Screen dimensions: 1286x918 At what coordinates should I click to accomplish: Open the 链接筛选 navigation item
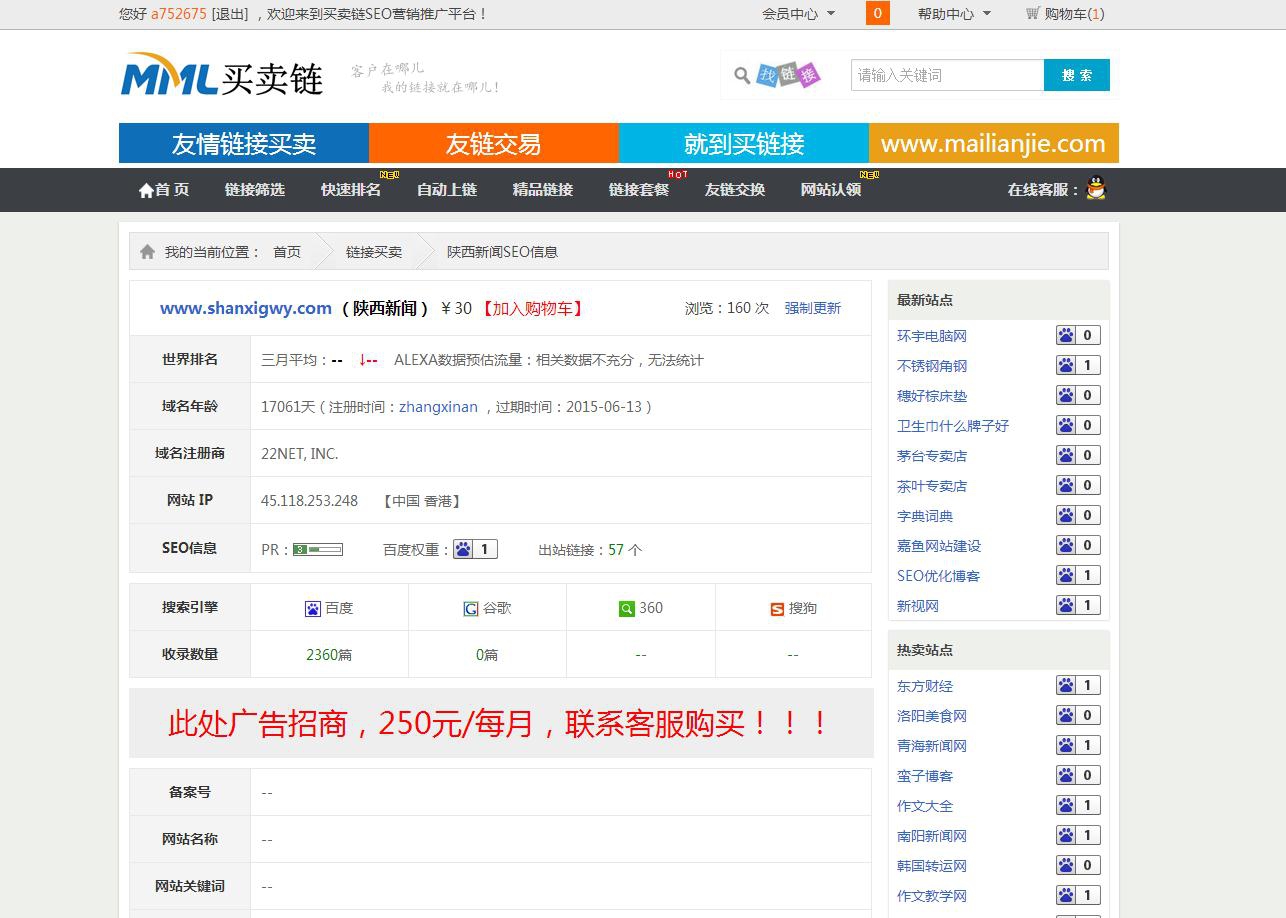[x=255, y=189]
